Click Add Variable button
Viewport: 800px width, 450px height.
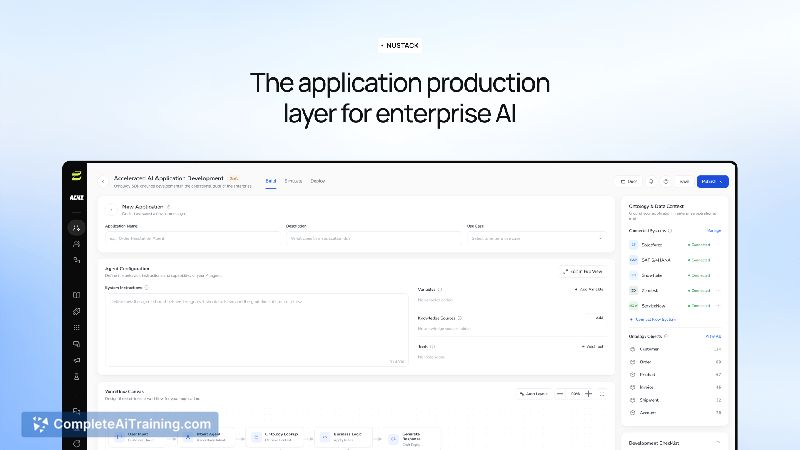click(589, 289)
